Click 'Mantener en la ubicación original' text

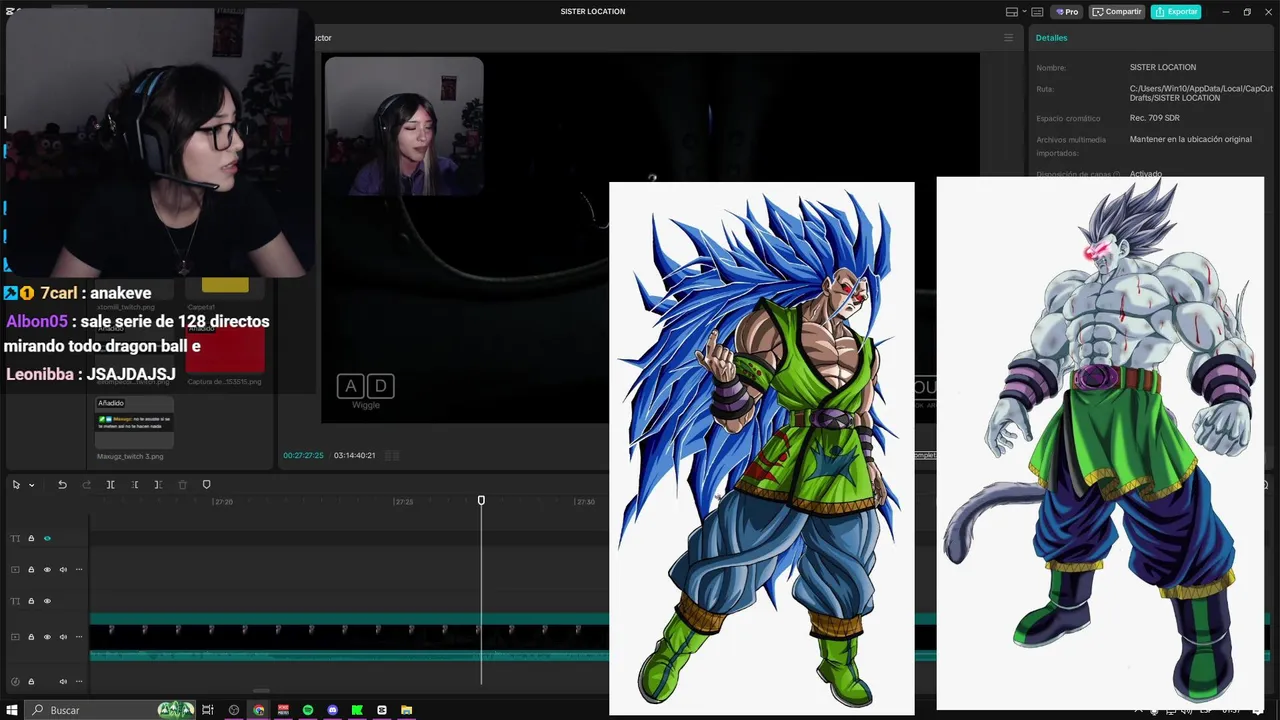1190,139
